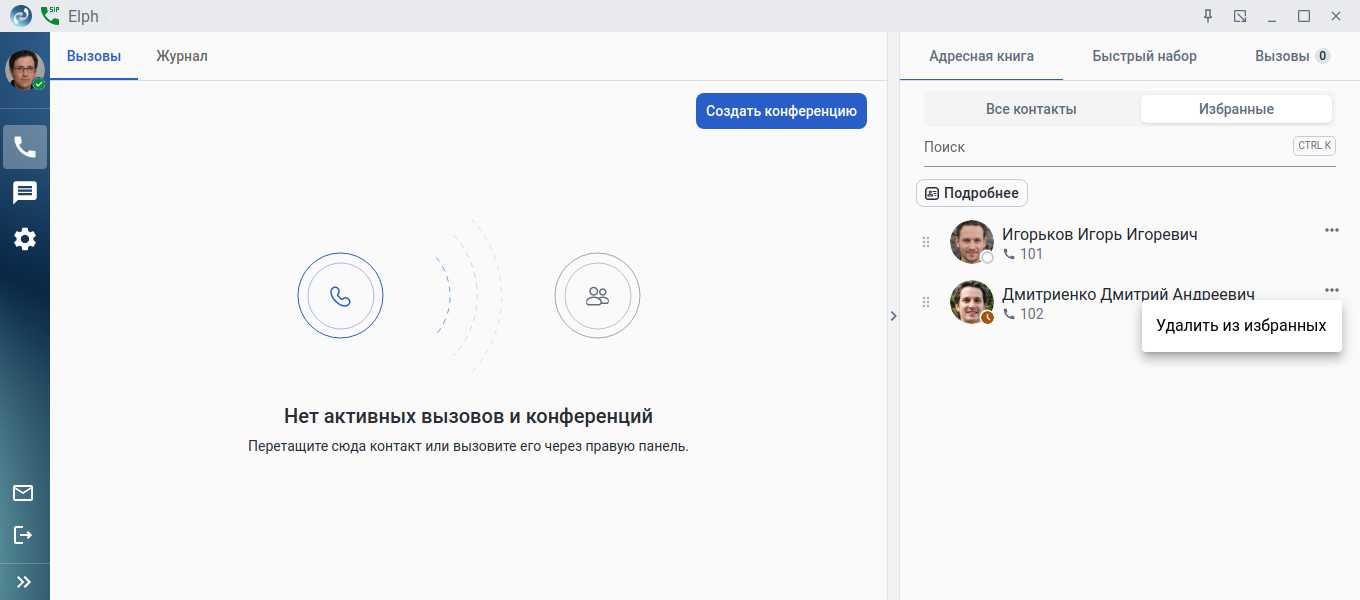This screenshot has height=600, width=1360.
Task: Open the chat messages sidebar icon
Action: [x=25, y=193]
